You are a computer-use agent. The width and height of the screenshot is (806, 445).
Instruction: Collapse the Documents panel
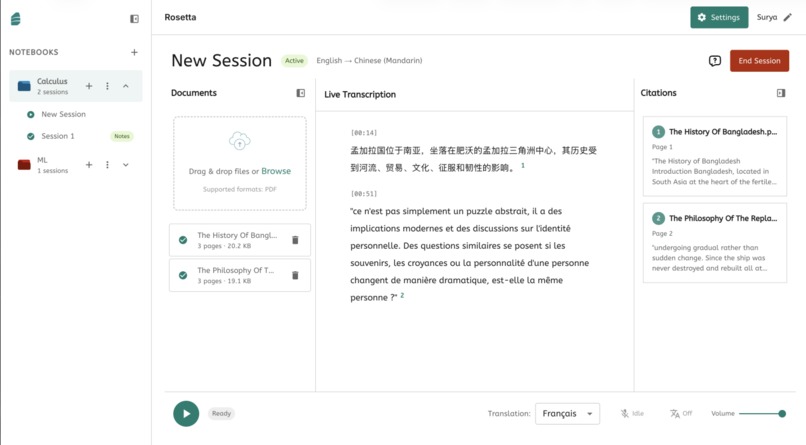(x=301, y=93)
